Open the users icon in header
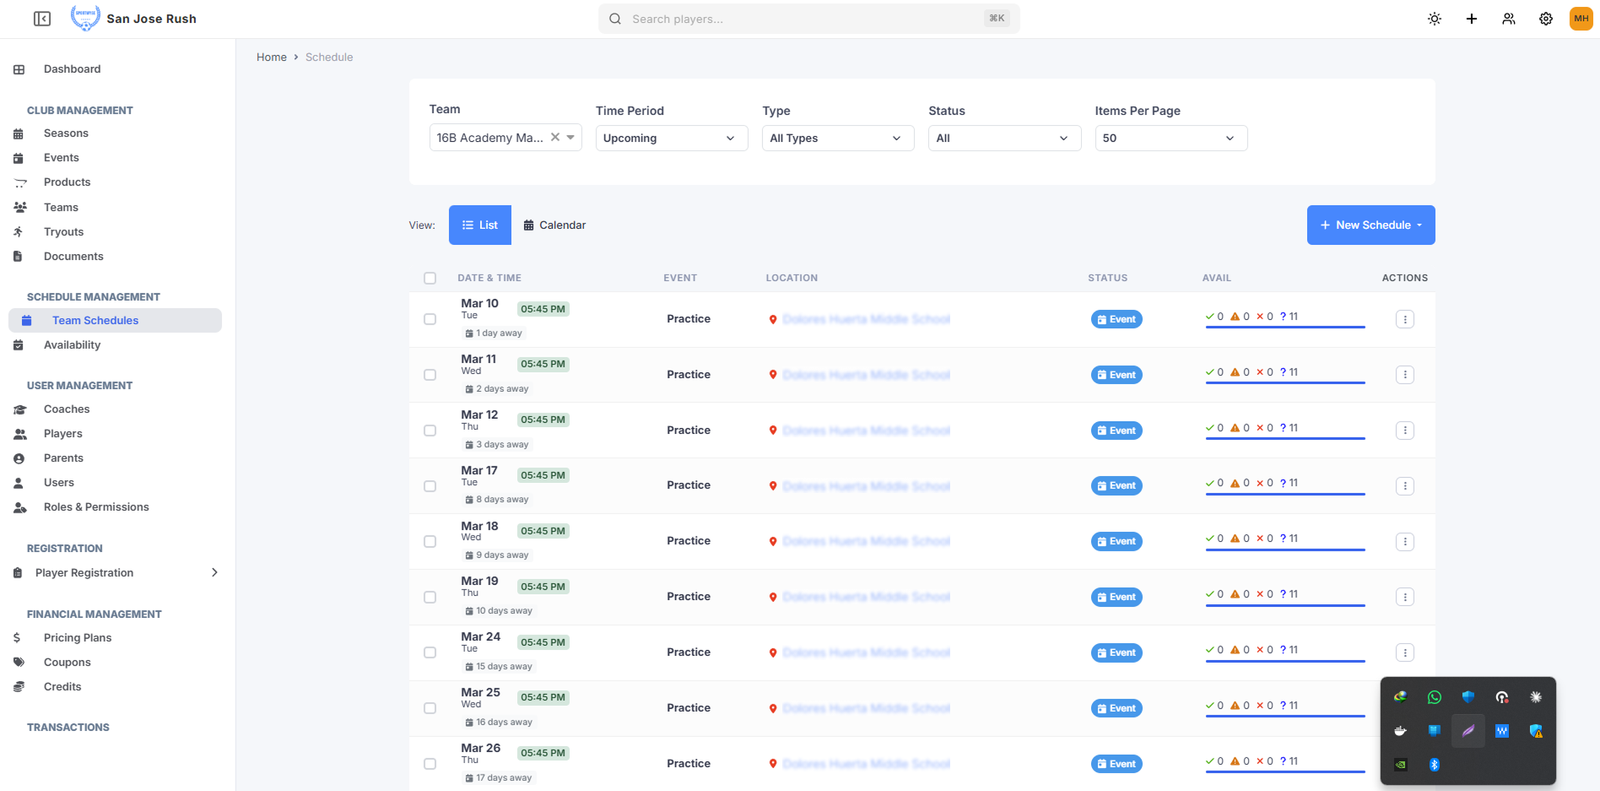Image resolution: width=1600 pixels, height=791 pixels. tap(1508, 19)
